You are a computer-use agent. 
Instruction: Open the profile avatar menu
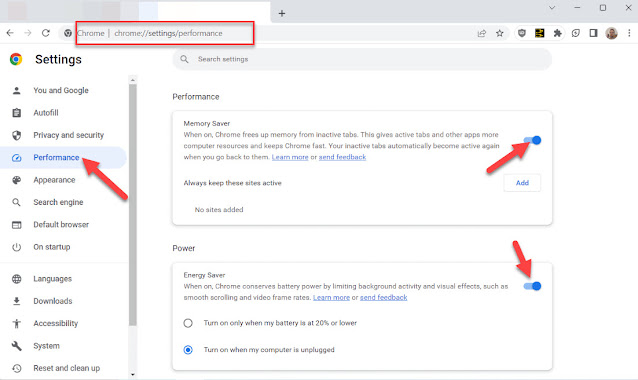point(611,33)
